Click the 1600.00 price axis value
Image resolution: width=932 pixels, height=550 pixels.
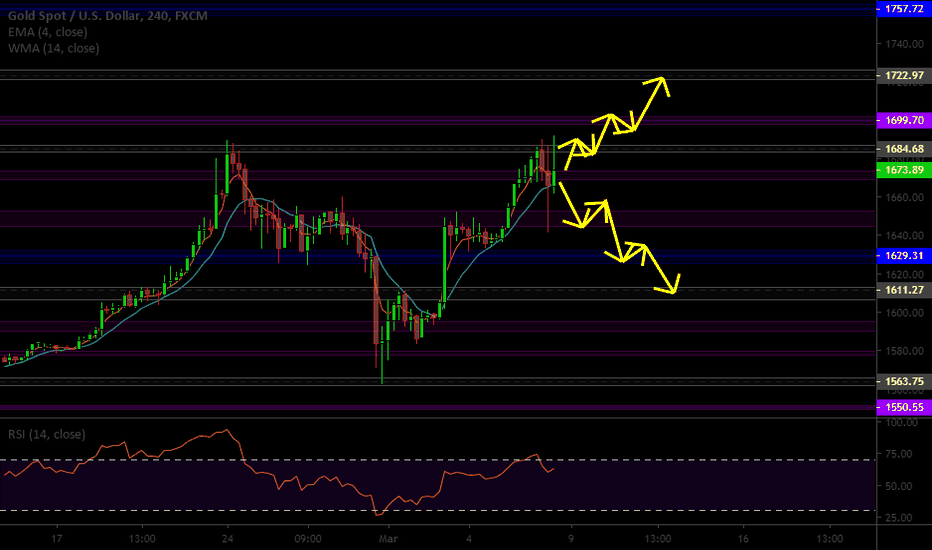pos(904,313)
